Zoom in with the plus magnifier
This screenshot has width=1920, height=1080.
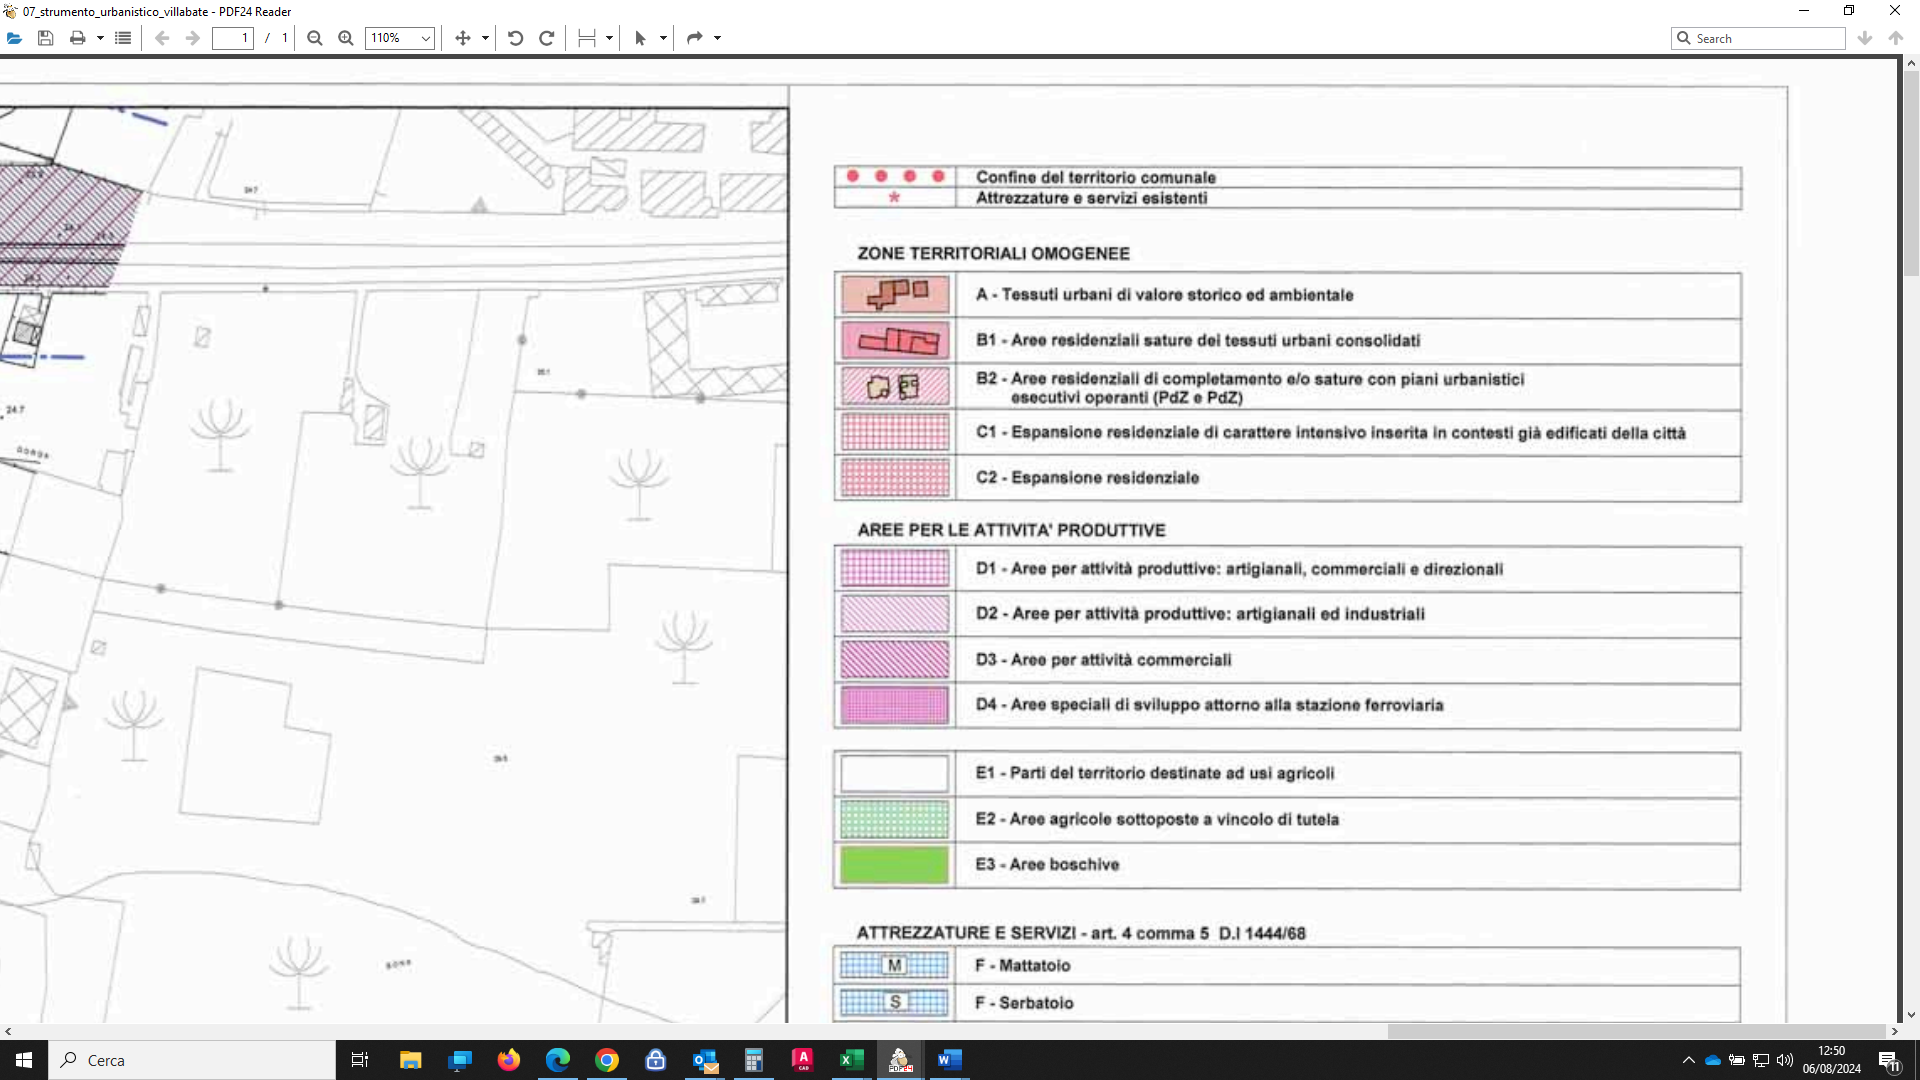coord(346,38)
